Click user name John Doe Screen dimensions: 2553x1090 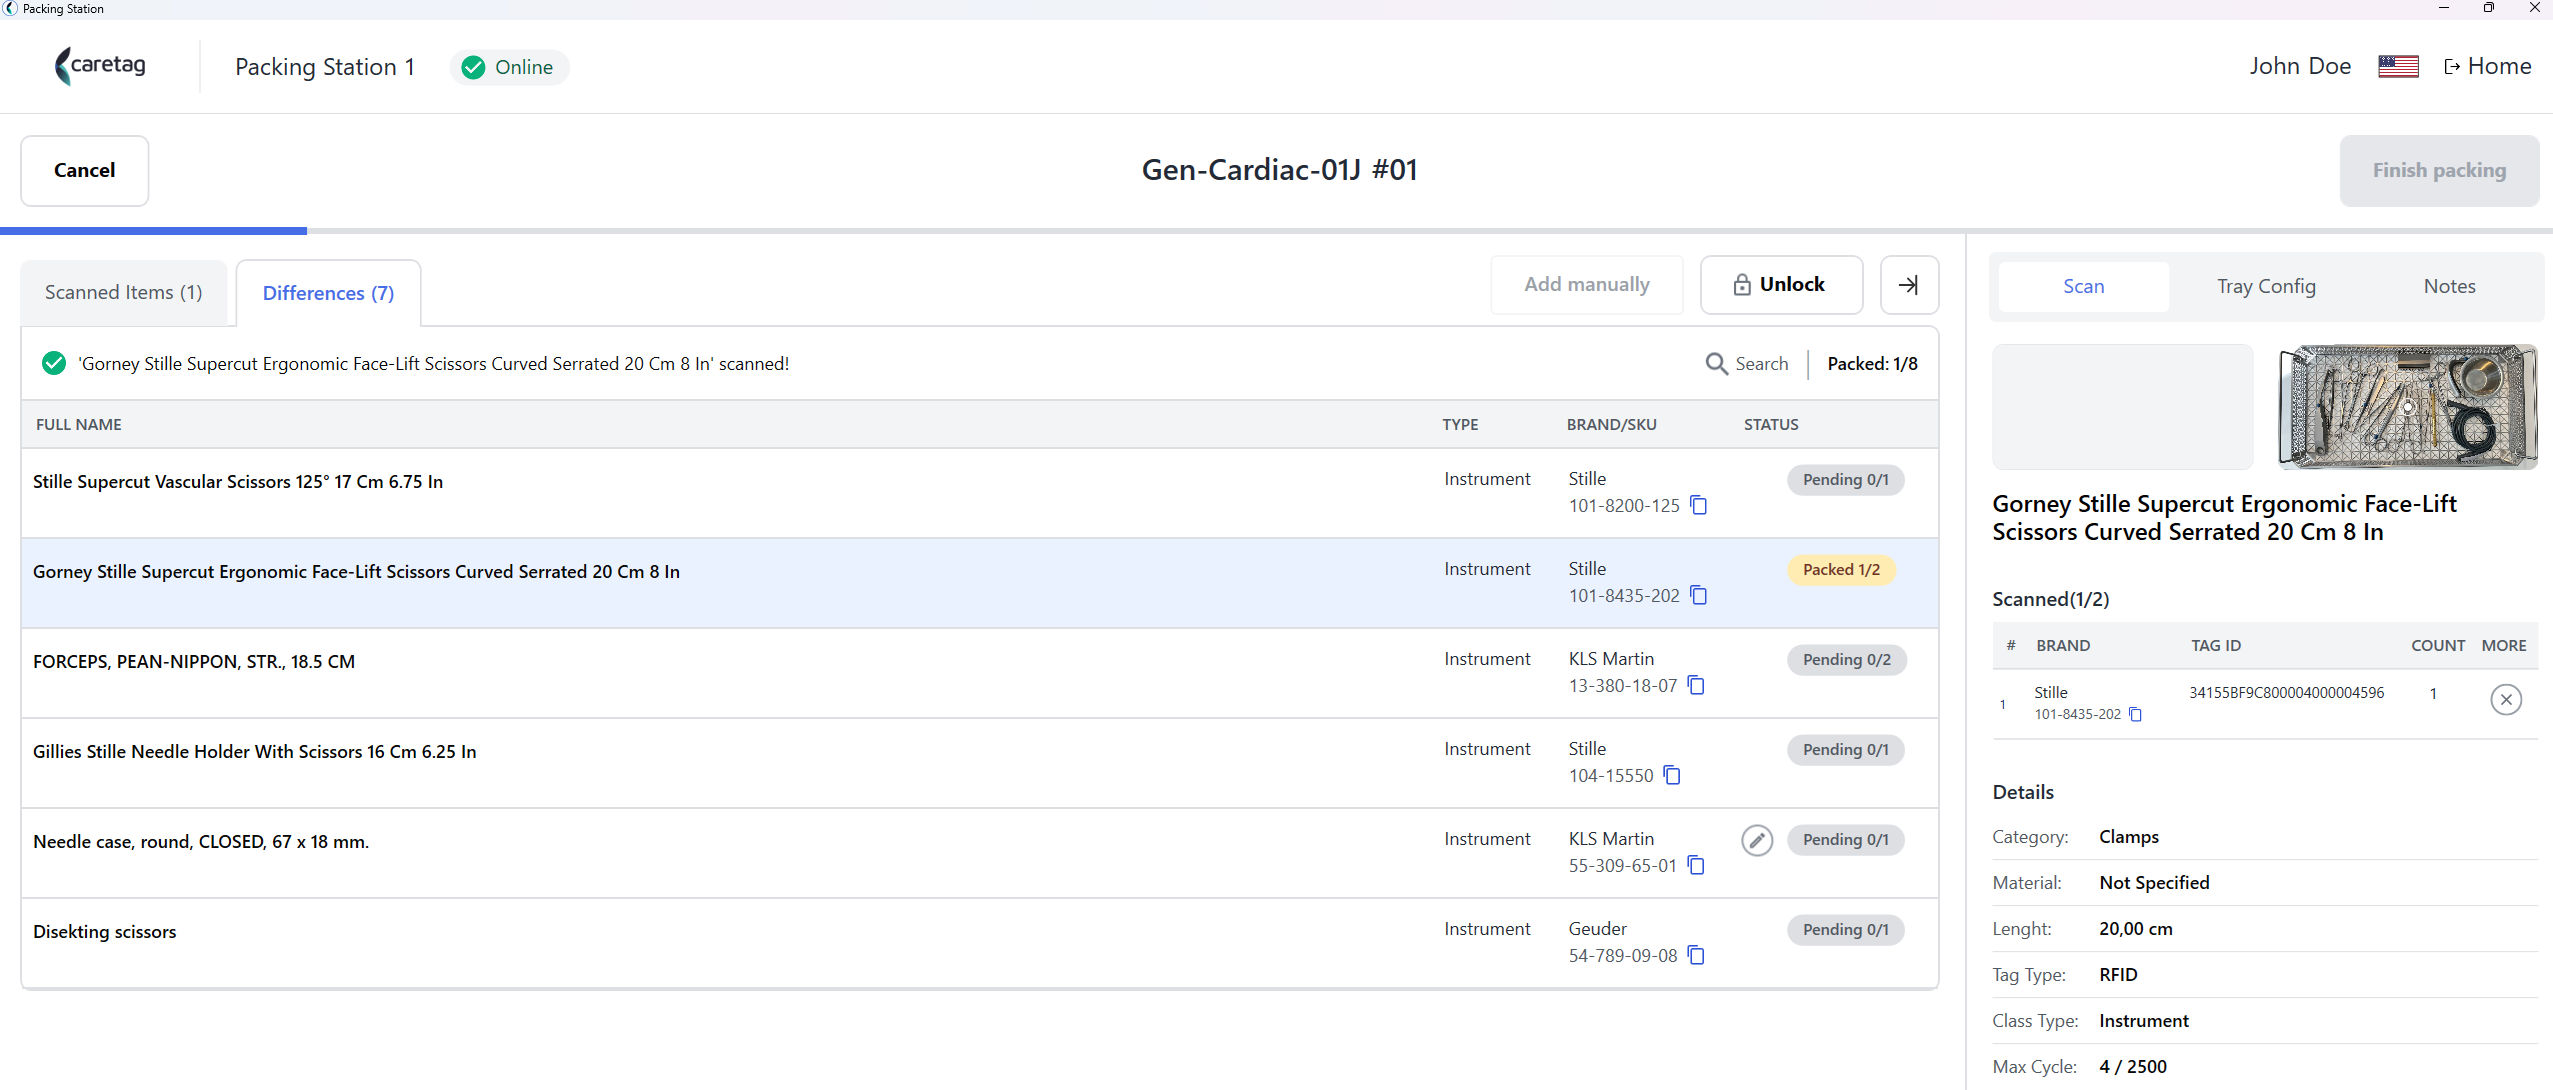click(2300, 66)
